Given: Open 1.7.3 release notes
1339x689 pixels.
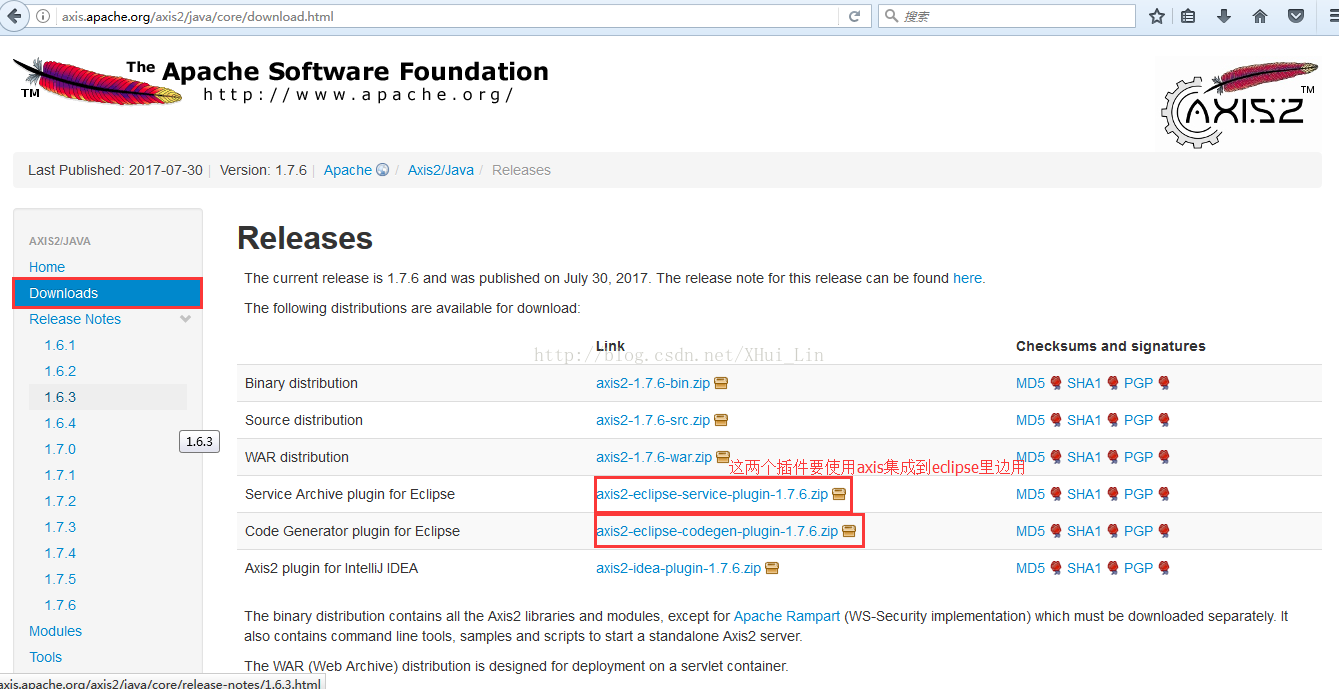Looking at the screenshot, I should click(x=60, y=527).
